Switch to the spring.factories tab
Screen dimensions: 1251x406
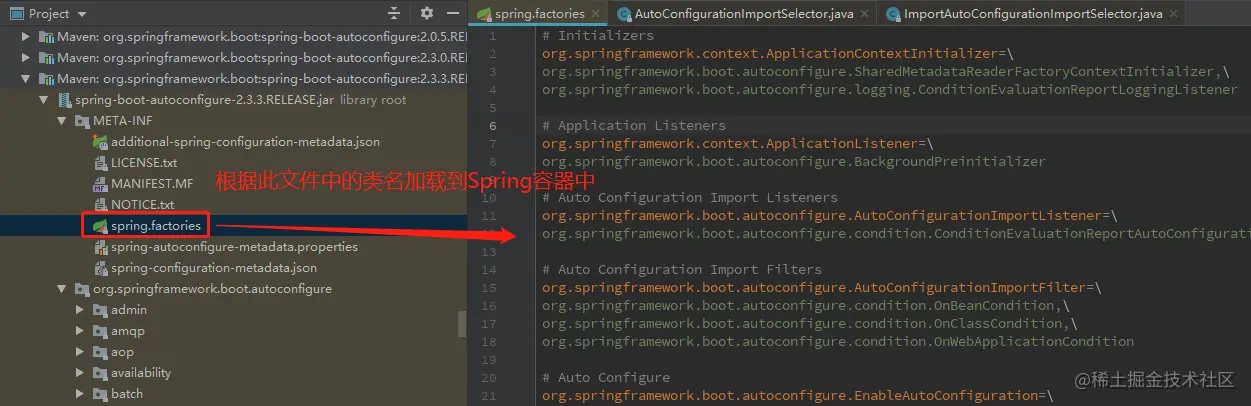tap(539, 14)
